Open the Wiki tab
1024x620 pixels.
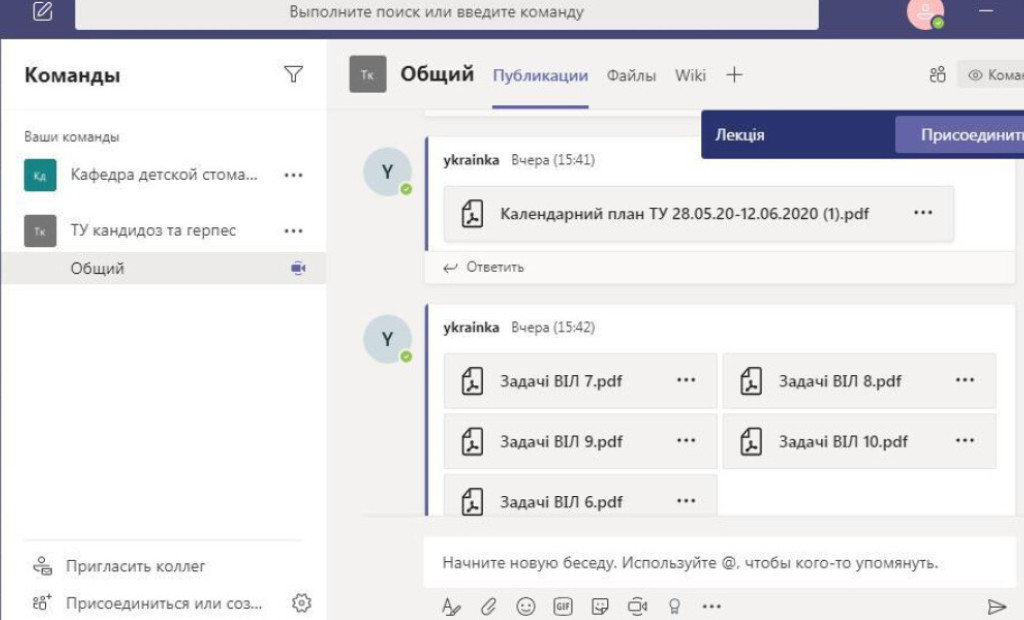pos(689,75)
